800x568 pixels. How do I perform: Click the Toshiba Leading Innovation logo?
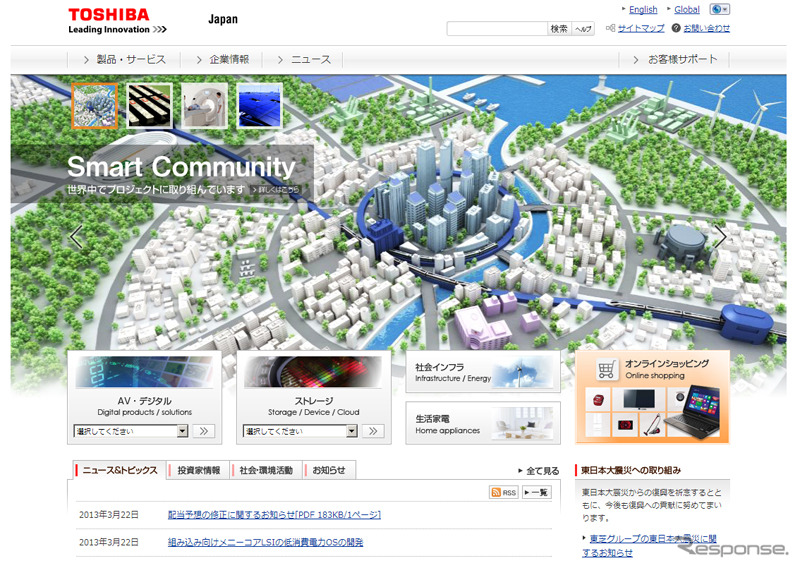(x=117, y=21)
